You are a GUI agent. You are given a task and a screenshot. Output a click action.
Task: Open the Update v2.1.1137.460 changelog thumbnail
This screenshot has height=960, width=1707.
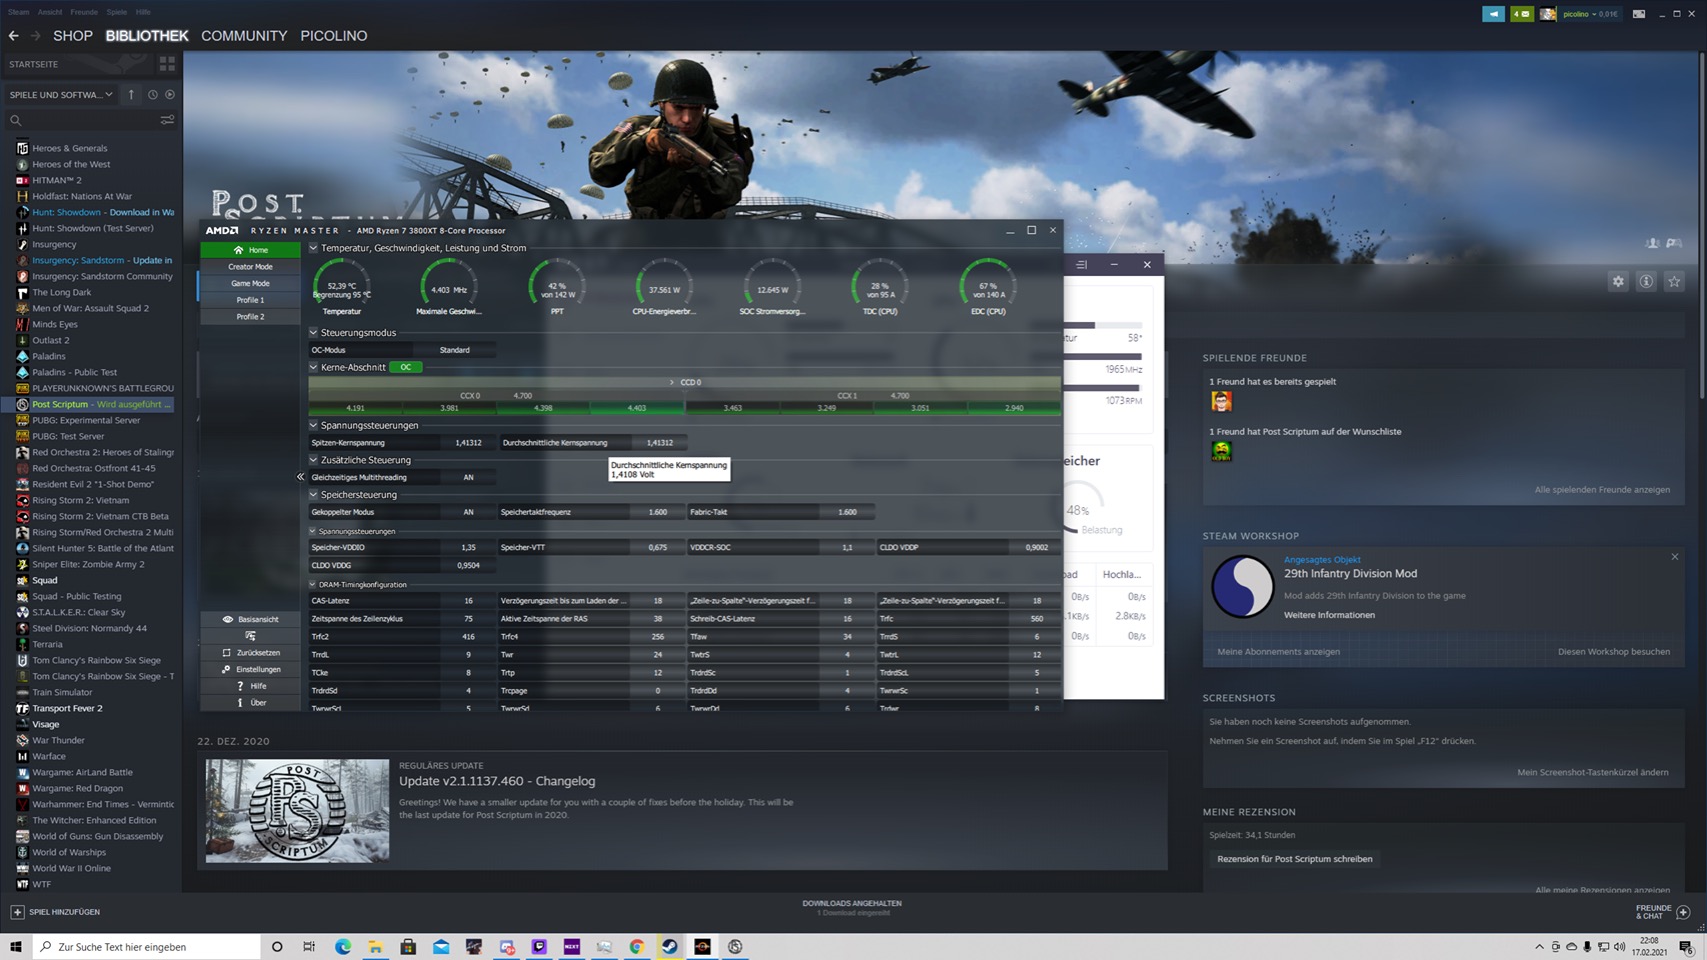pyautogui.click(x=297, y=811)
